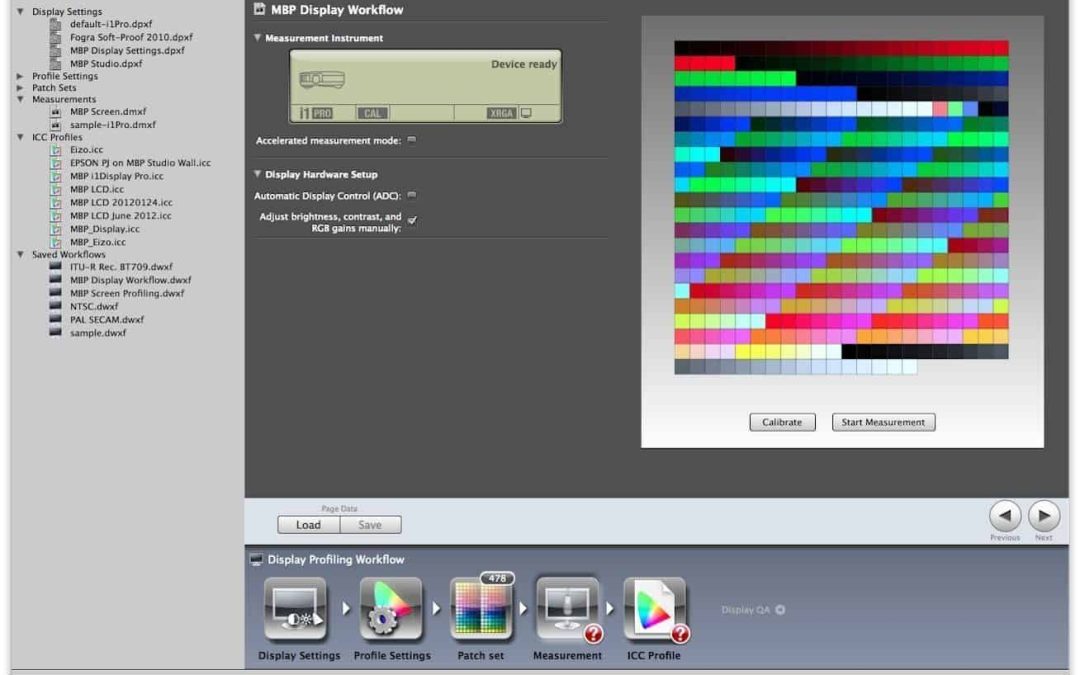Open the Display Settings workflow step icon

295,609
